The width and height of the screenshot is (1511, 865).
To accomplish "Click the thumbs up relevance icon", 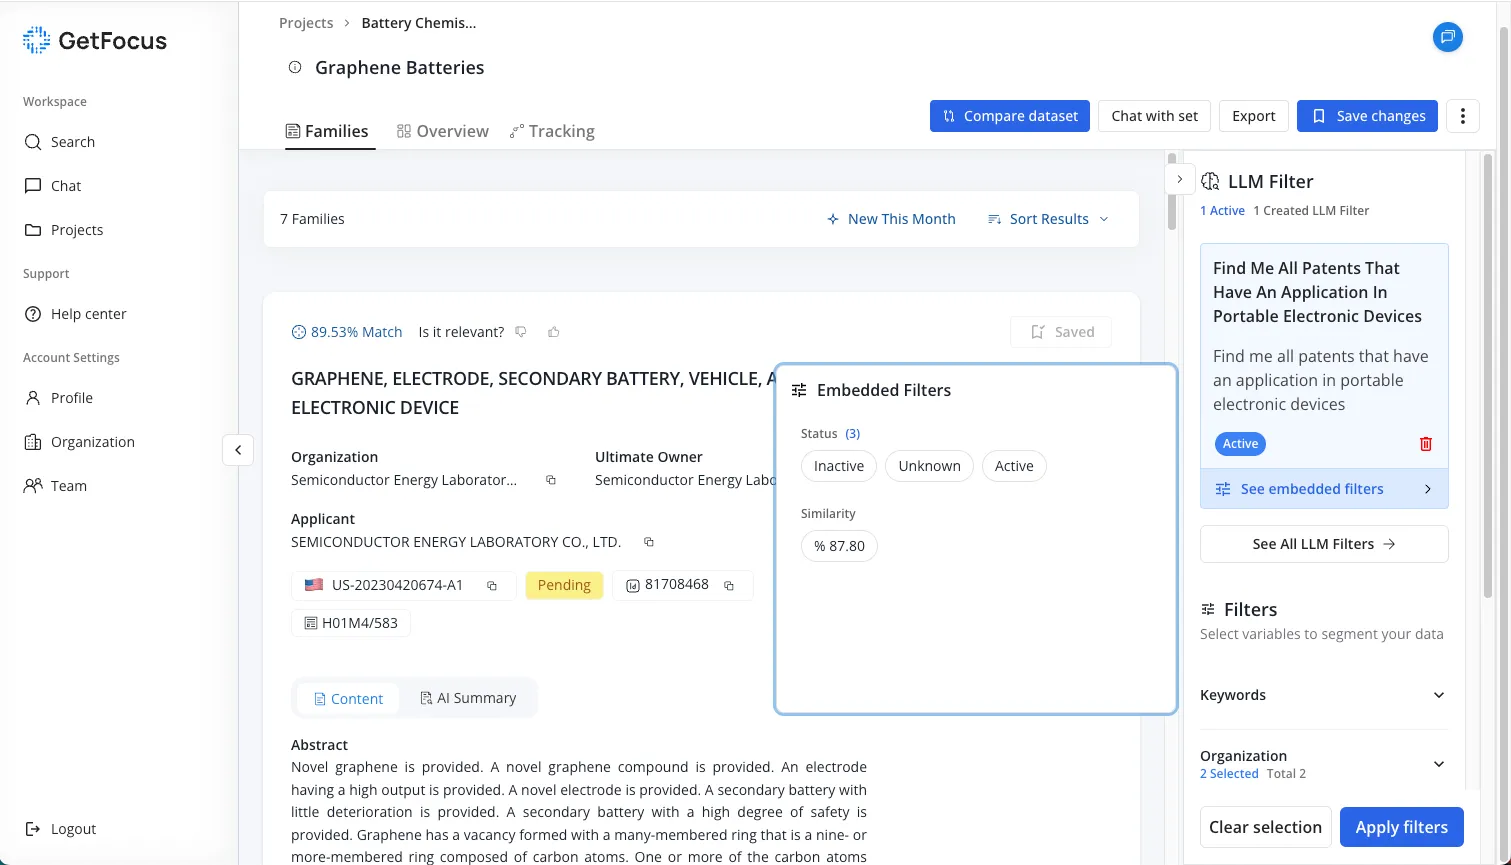I will [x=554, y=332].
